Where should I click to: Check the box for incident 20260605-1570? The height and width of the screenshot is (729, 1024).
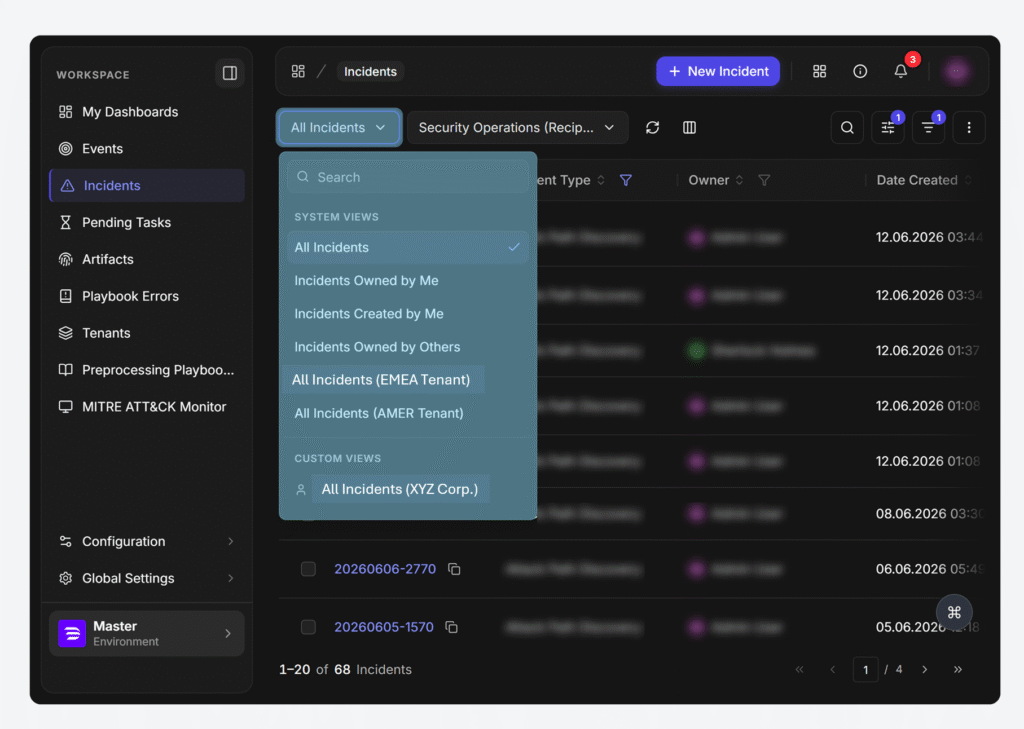(x=308, y=627)
